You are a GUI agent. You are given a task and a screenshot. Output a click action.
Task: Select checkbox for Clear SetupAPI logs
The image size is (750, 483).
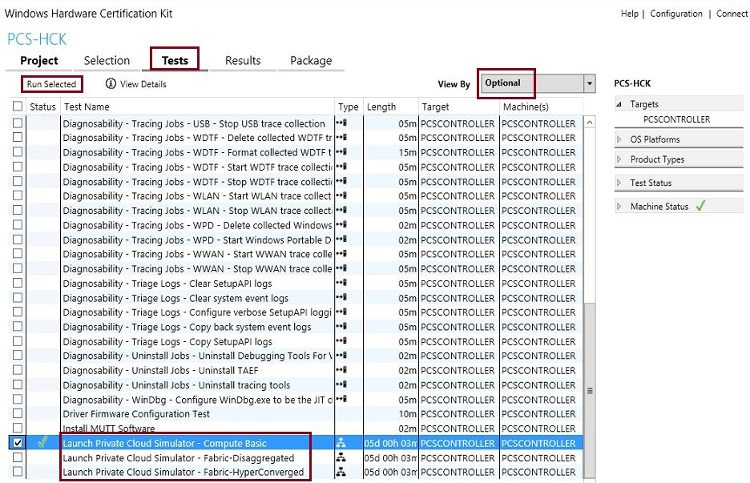pyautogui.click(x=18, y=283)
